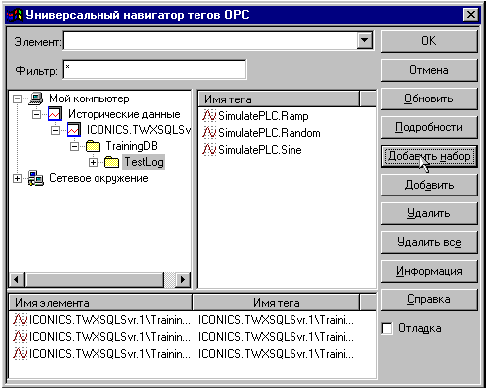The image size is (487, 389).
Task: Close the OPC tag navigator window
Action: [x=471, y=15]
